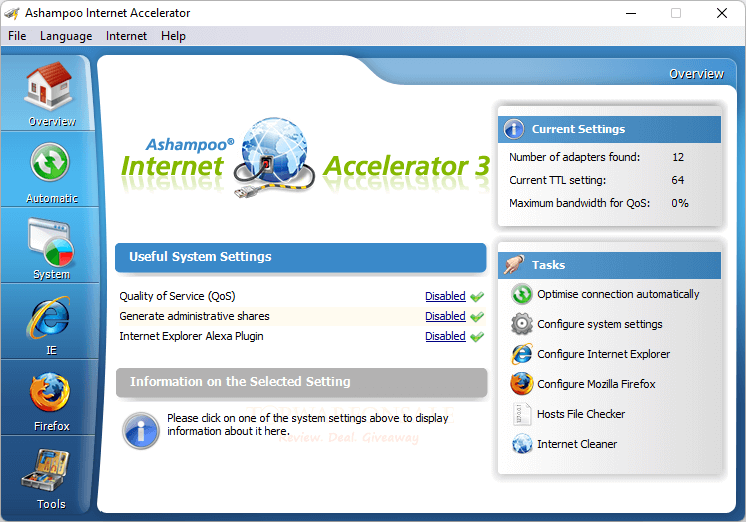Open the Internet menu
Image resolution: width=746 pixels, height=522 pixels.
pyautogui.click(x=126, y=36)
